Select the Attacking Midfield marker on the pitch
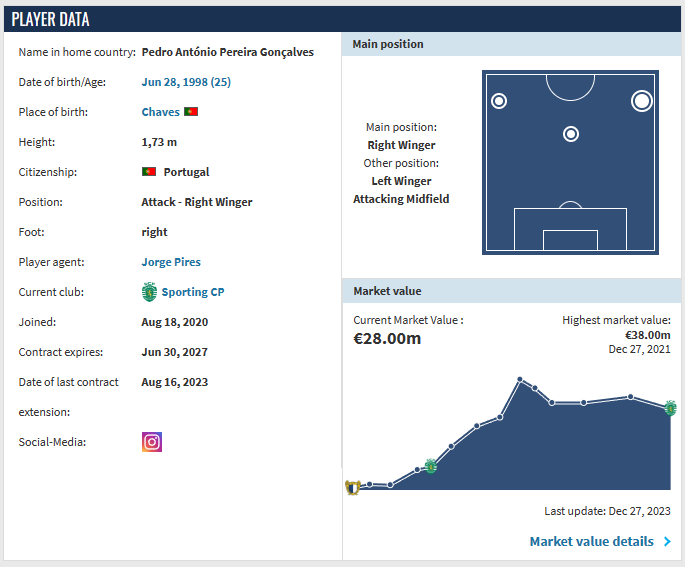The width and height of the screenshot is (685, 567). (x=570, y=134)
